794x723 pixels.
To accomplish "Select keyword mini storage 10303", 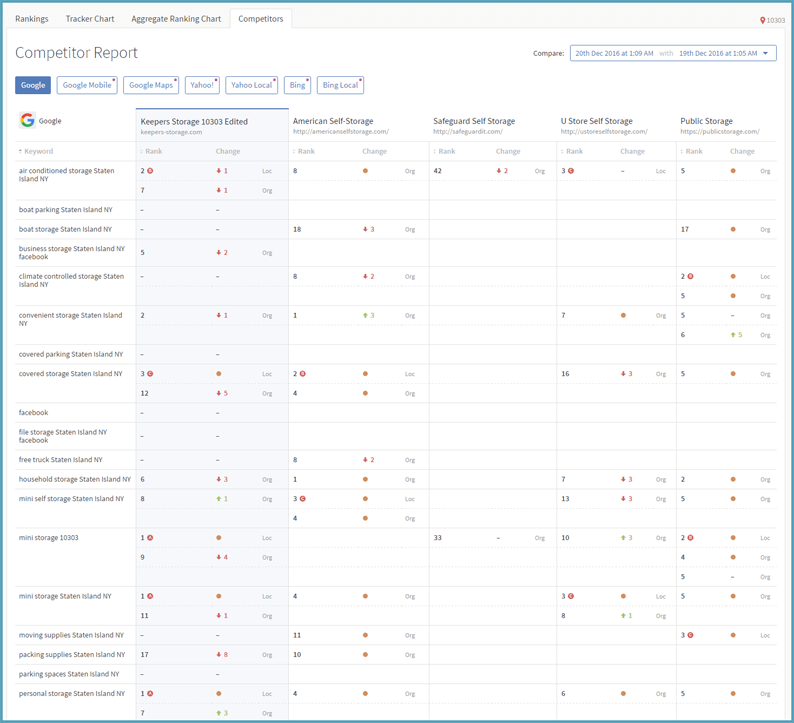I will click(x=48, y=538).
